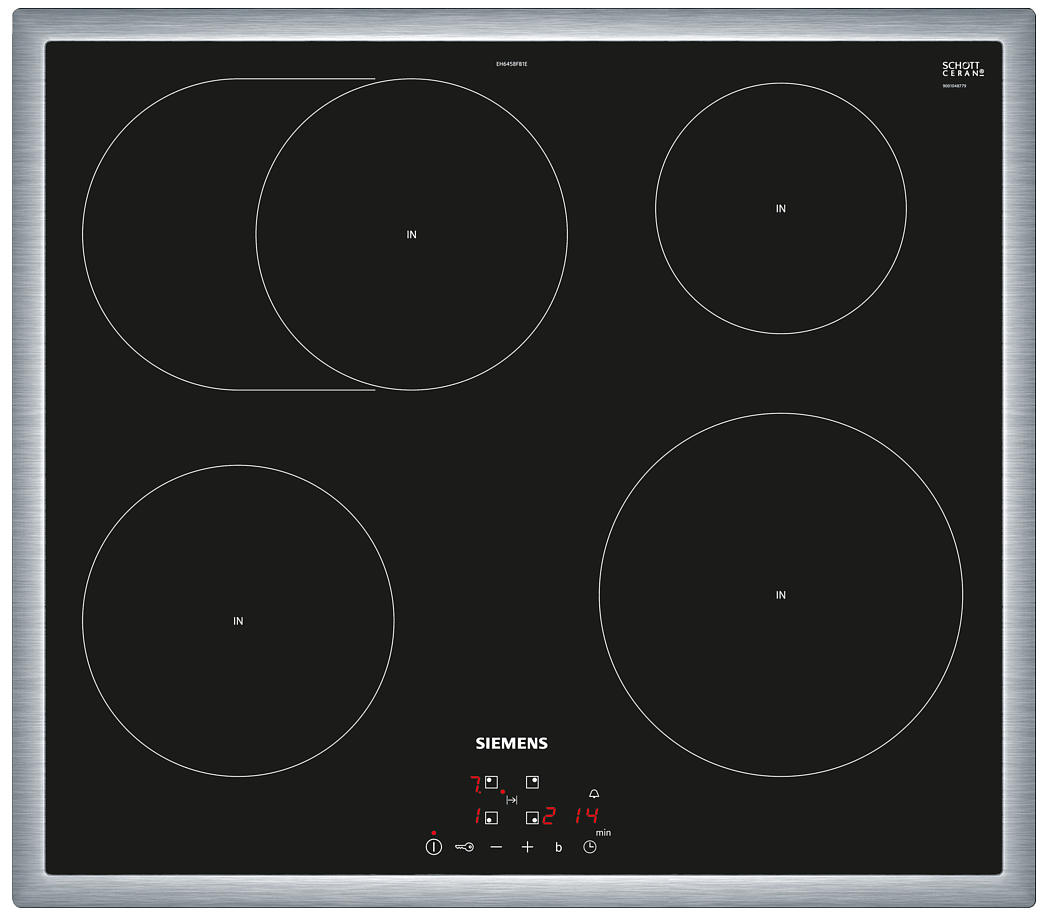The width and height of the screenshot is (1058, 918).
Task: Tap the red '2' heat level display
Action: coord(548,816)
